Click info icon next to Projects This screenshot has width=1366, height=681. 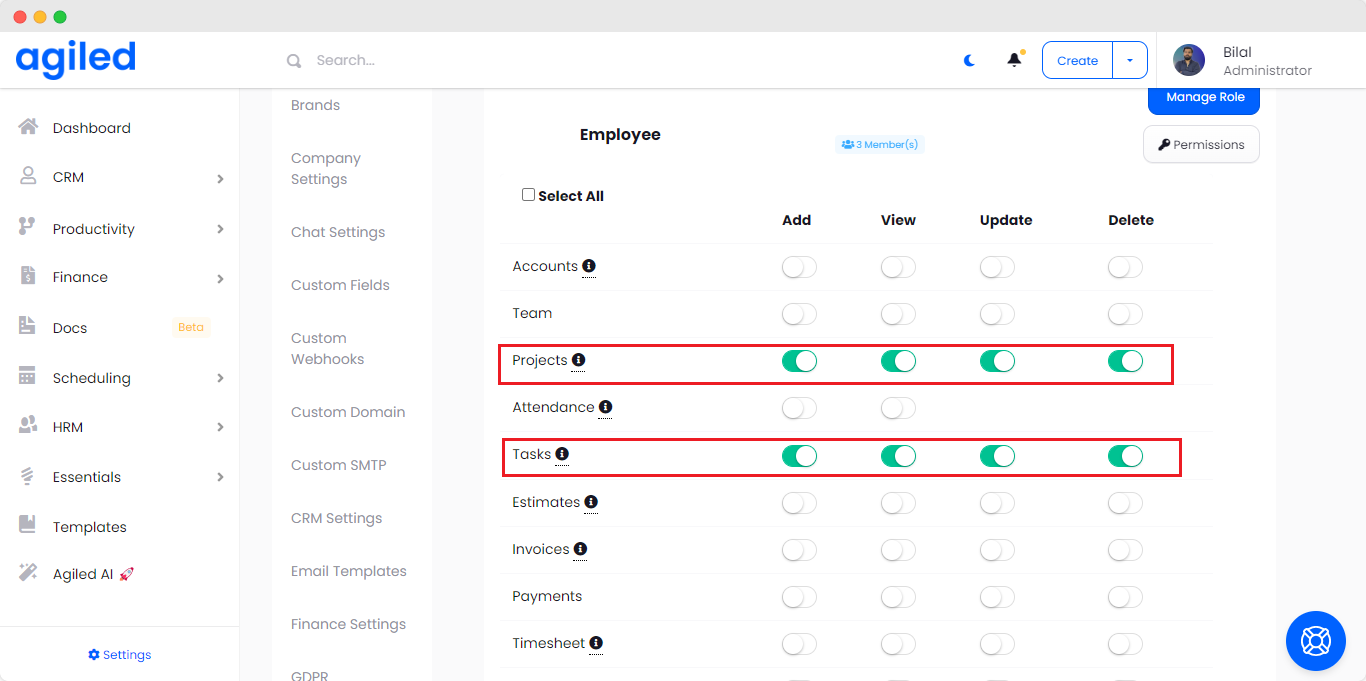click(578, 360)
